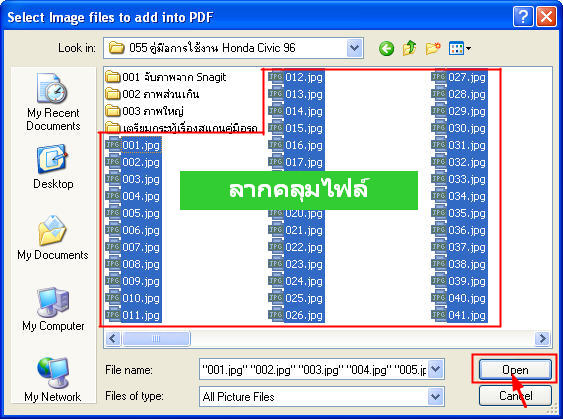Select file 034.jpg
The width and height of the screenshot is (563, 419).
point(459,196)
